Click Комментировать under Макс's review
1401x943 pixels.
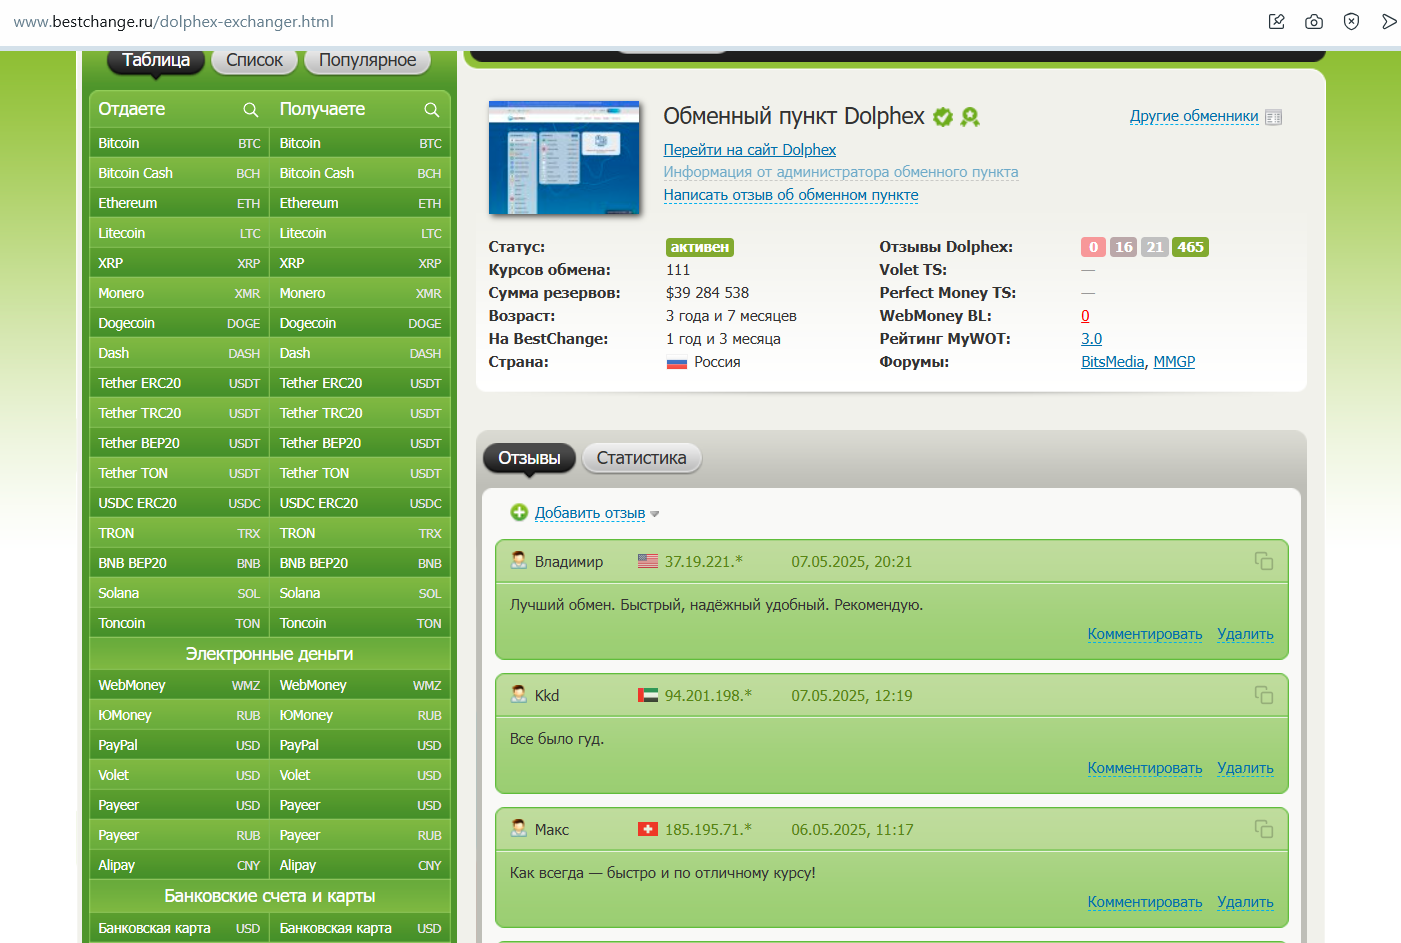point(1145,902)
